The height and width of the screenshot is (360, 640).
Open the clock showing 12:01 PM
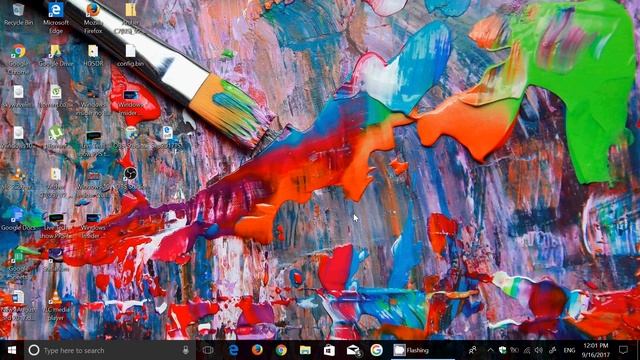pos(596,350)
